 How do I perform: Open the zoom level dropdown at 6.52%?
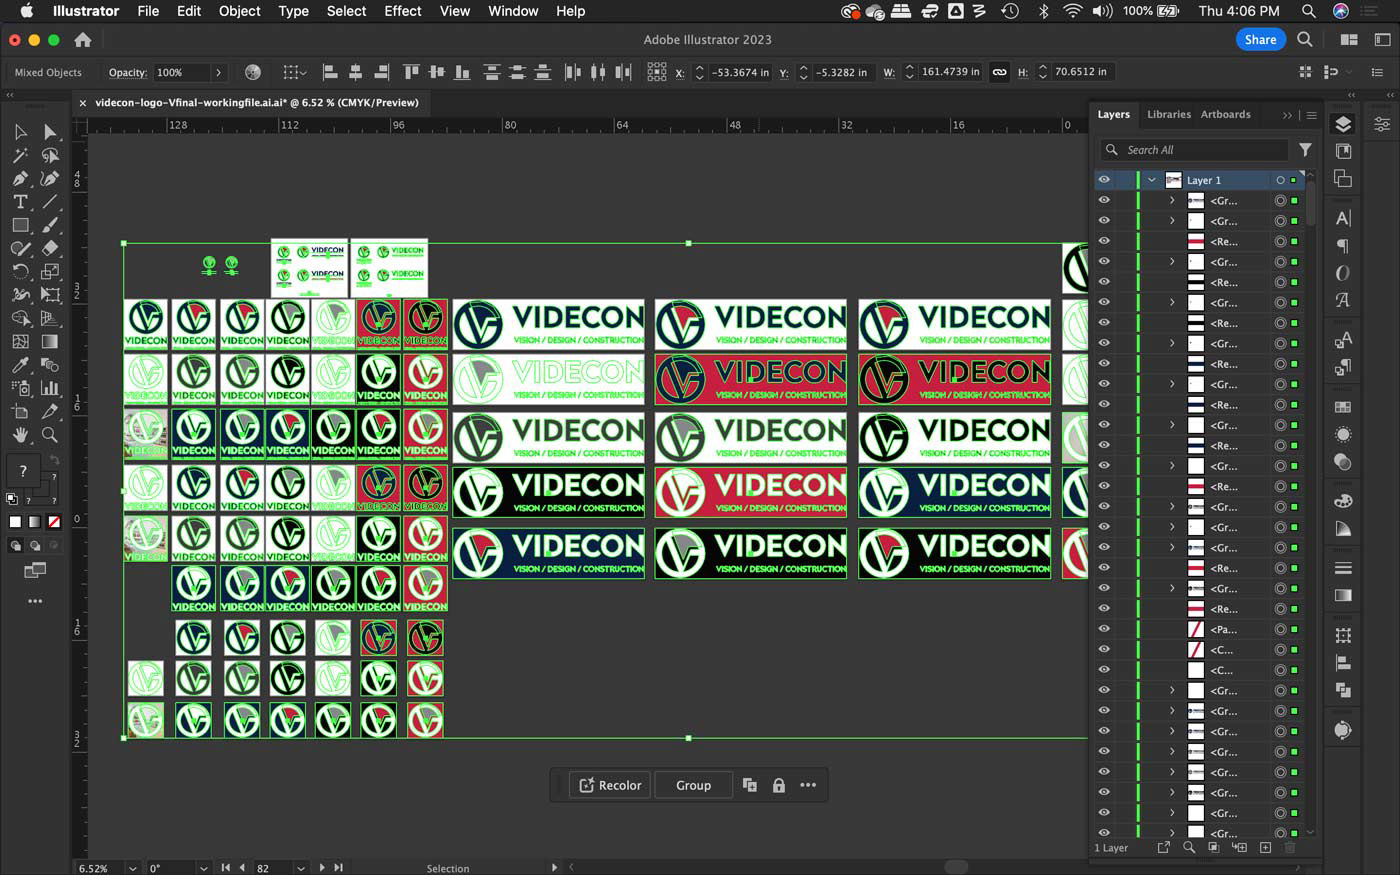click(132, 868)
